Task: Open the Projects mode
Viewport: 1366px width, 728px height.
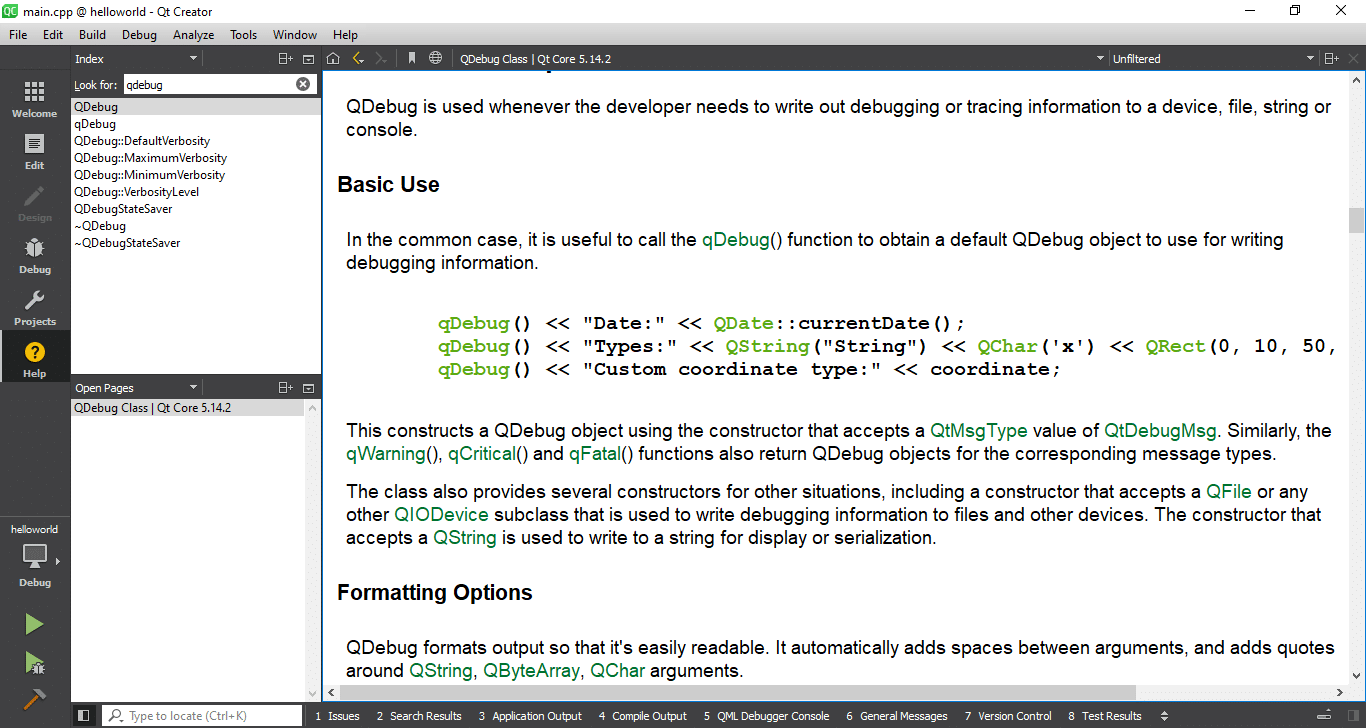Action: [x=34, y=308]
